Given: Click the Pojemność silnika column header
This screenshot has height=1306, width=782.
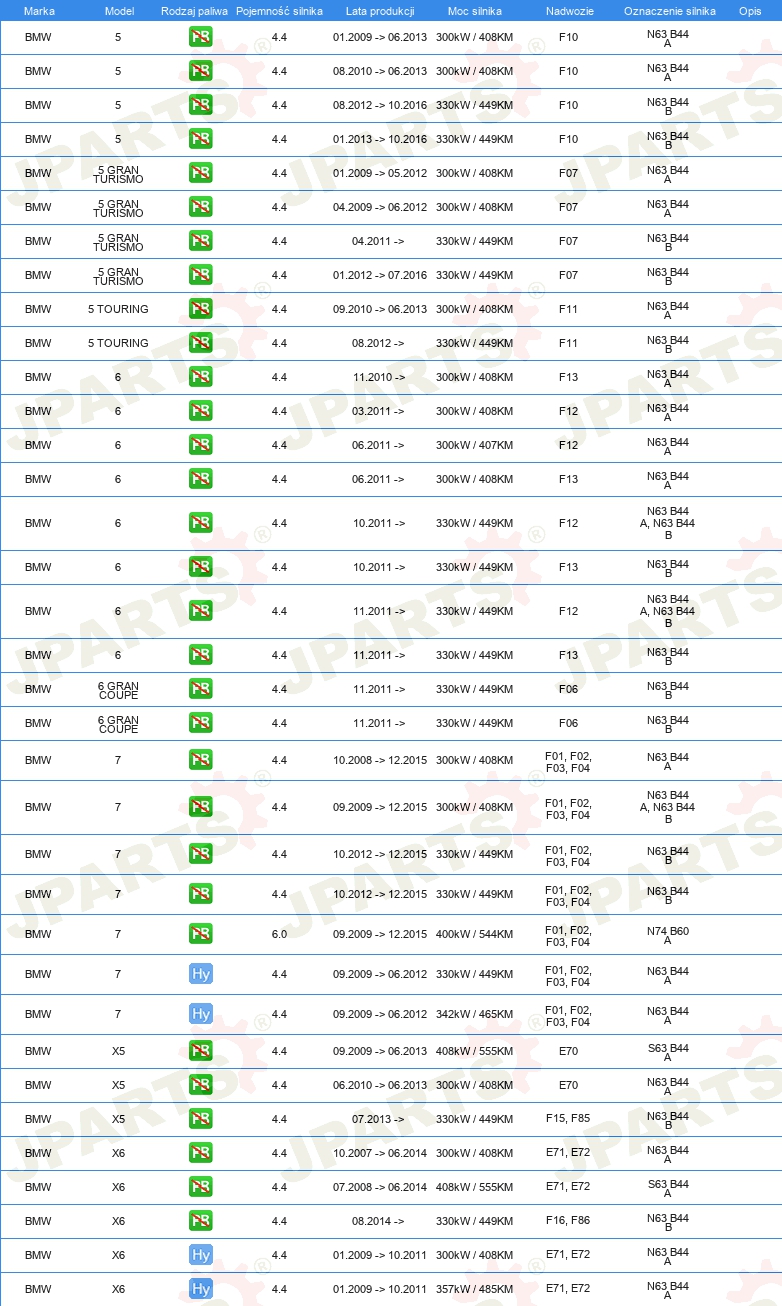Looking at the screenshot, I should click(279, 11).
